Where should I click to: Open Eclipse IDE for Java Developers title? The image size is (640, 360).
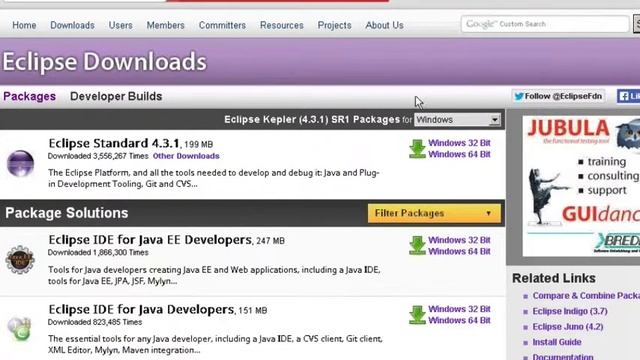(x=141, y=309)
